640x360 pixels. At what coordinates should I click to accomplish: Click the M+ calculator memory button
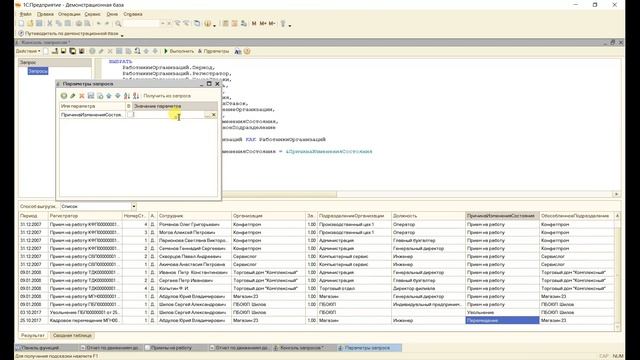[263, 24]
